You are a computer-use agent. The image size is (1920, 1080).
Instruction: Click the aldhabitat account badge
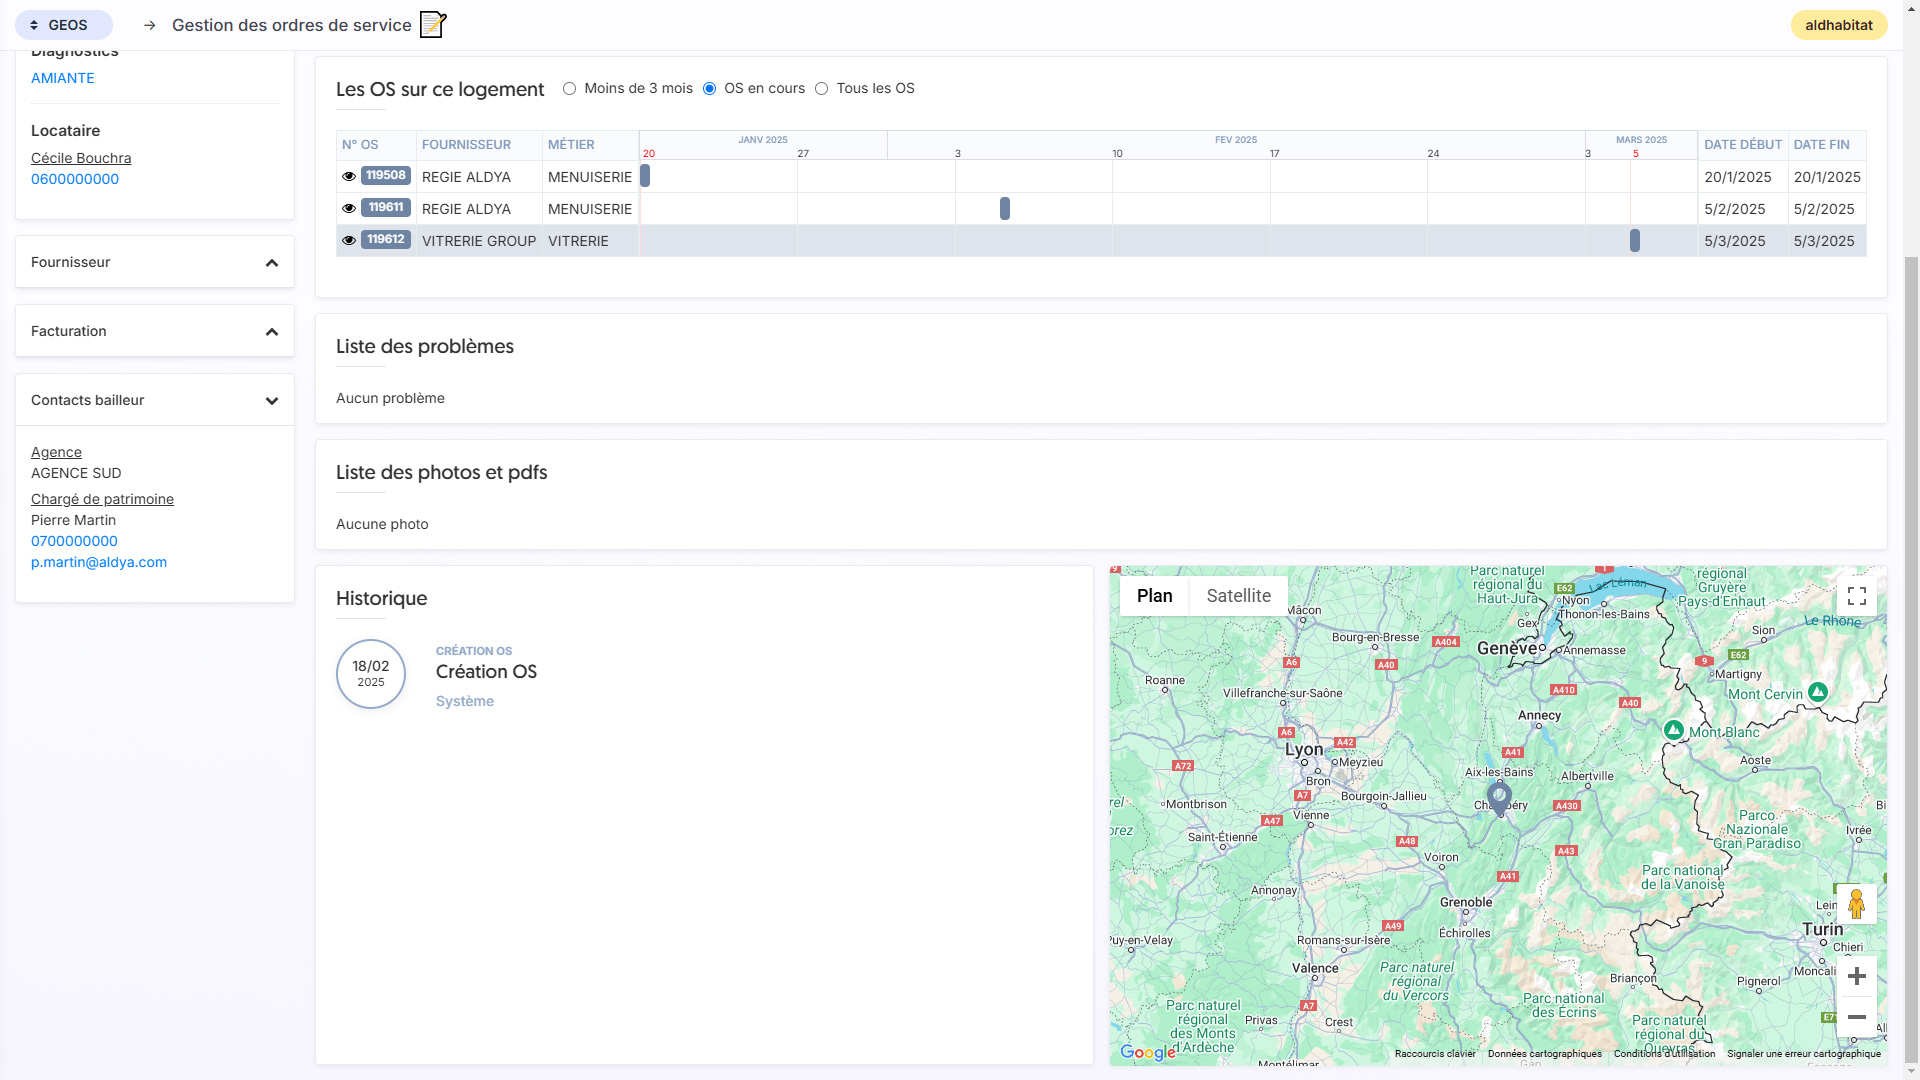click(x=1838, y=24)
